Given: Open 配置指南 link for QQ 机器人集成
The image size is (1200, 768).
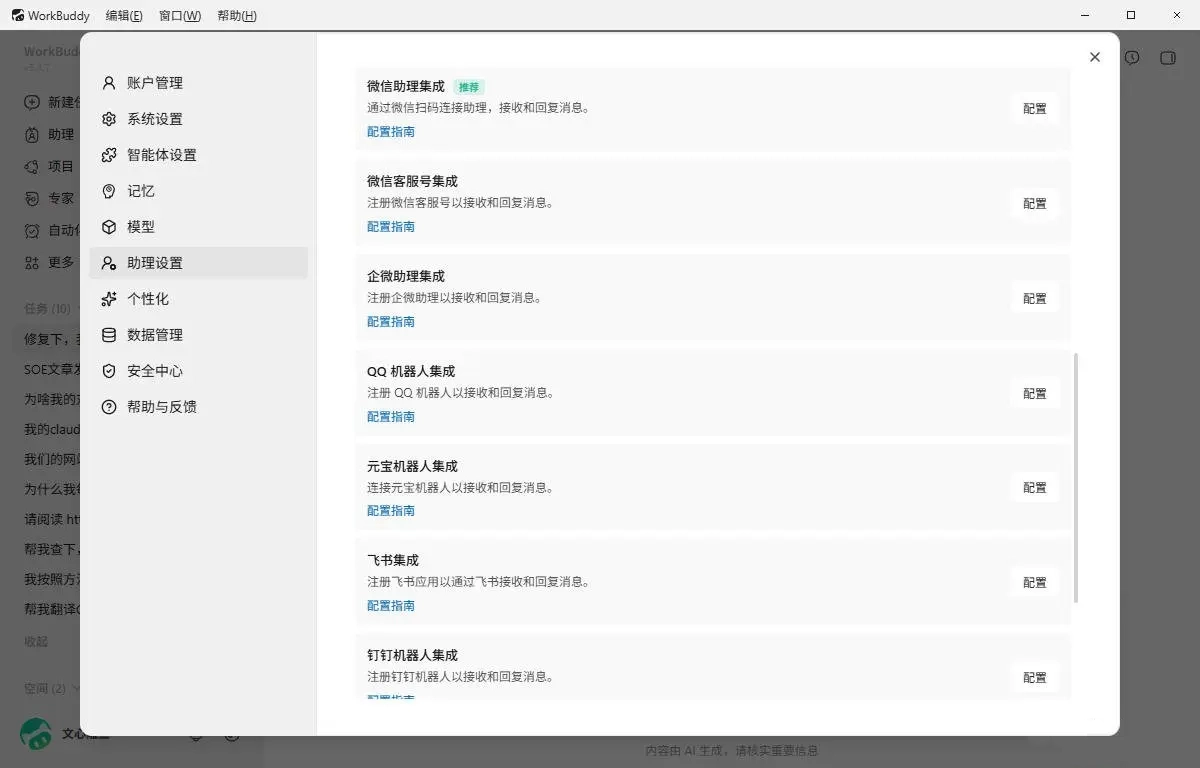Looking at the screenshot, I should (391, 417).
